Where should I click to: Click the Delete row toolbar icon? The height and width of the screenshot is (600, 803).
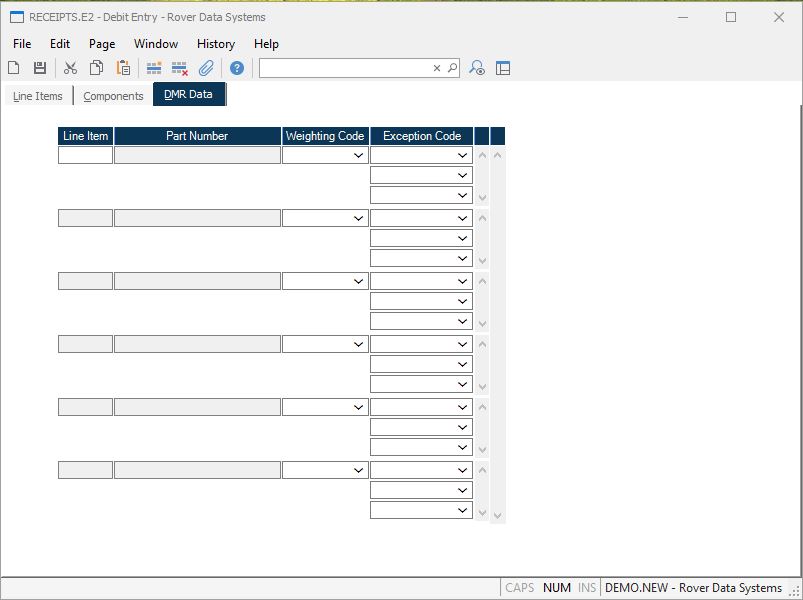coord(180,68)
